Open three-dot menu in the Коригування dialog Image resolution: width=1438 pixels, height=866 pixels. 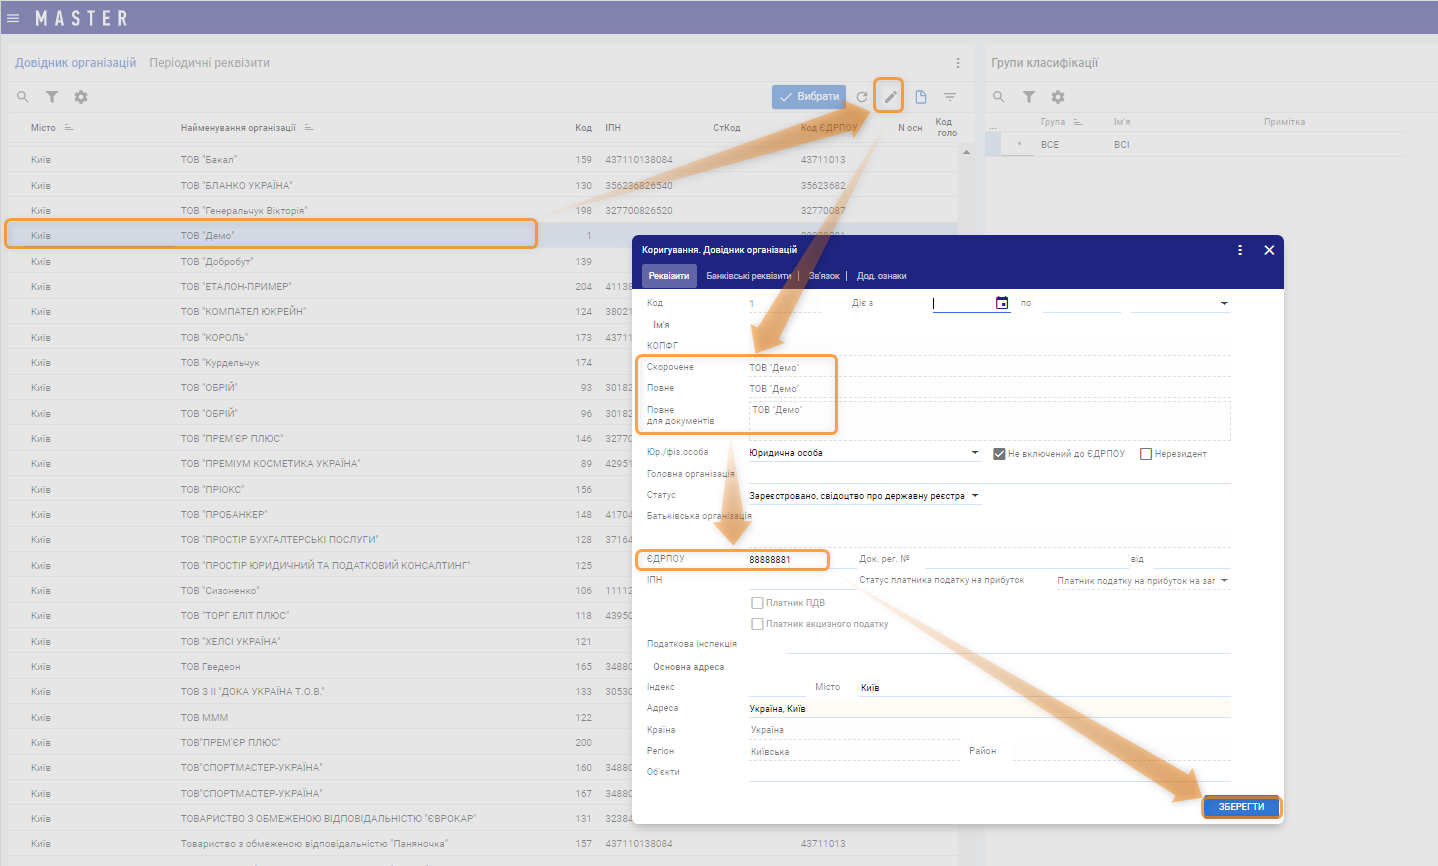[x=1240, y=250]
